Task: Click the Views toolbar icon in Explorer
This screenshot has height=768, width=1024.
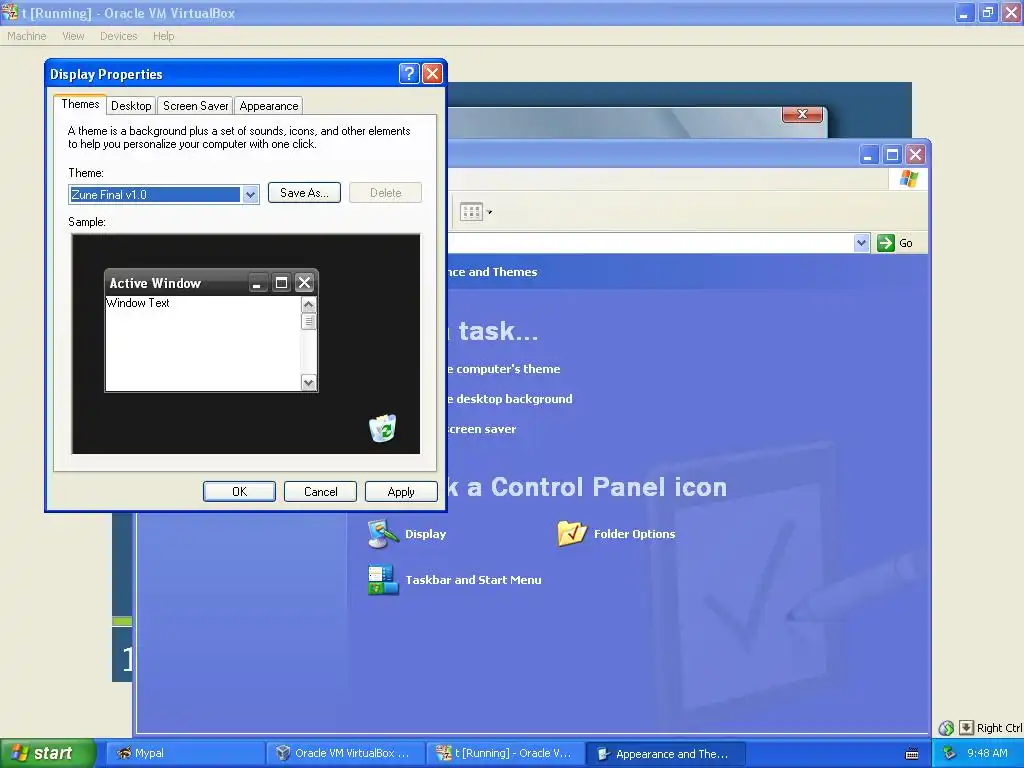Action: [x=471, y=212]
